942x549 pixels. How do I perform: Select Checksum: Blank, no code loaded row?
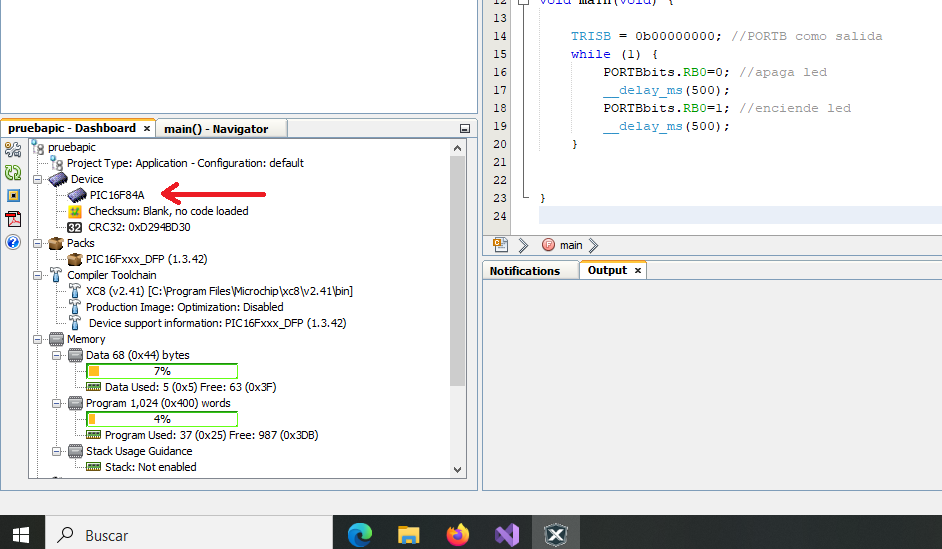(x=168, y=211)
